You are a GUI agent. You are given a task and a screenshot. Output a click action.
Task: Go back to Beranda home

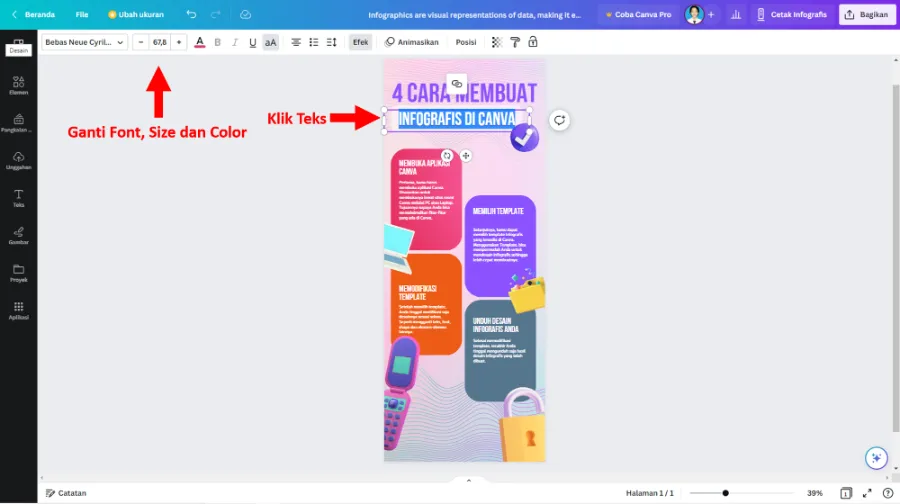tap(34, 14)
